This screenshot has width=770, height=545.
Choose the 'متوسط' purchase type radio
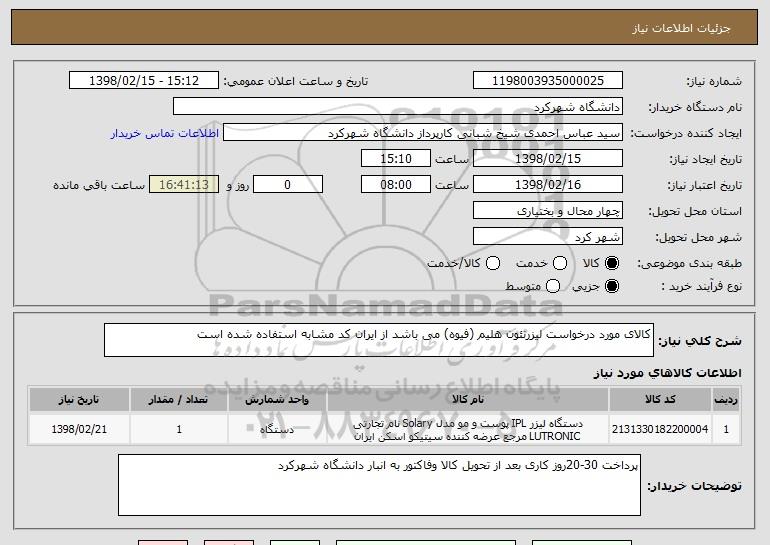[x=552, y=286]
